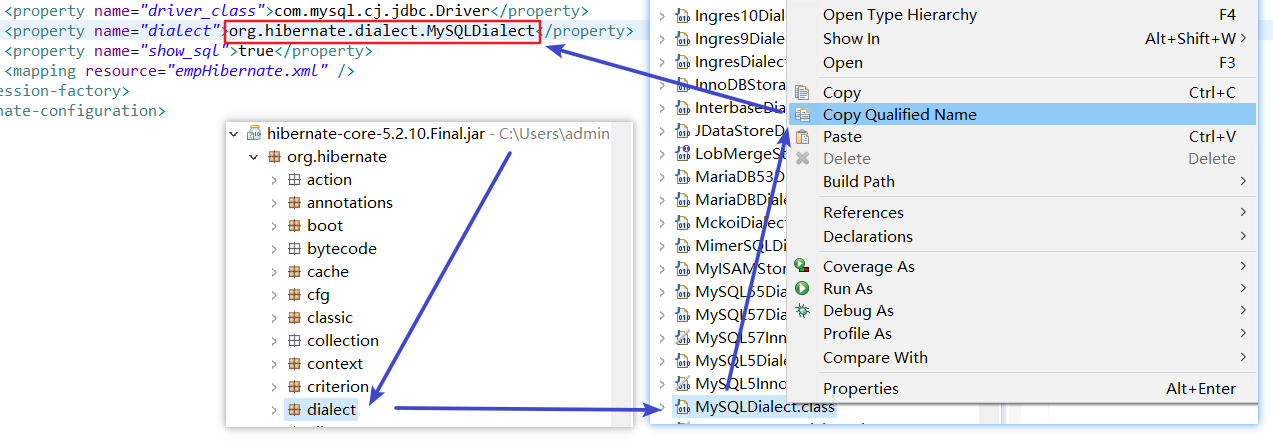The height and width of the screenshot is (441, 1273).
Task: Click the context package icon
Action: [295, 364]
